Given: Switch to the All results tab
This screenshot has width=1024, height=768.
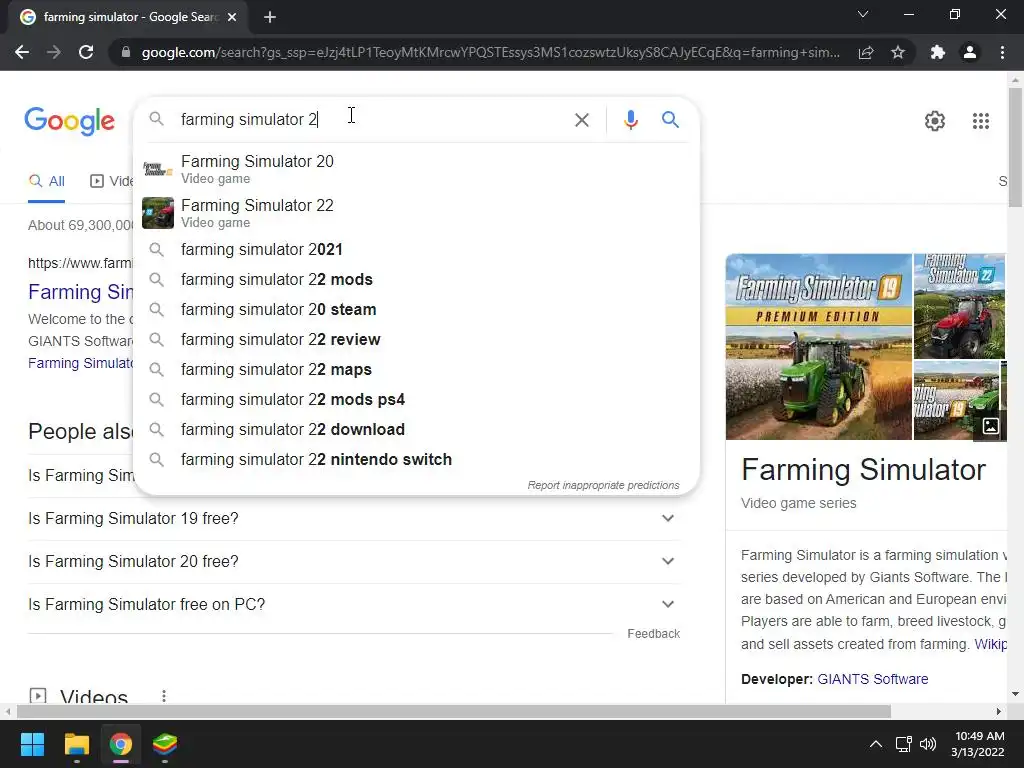Looking at the screenshot, I should tap(46, 181).
